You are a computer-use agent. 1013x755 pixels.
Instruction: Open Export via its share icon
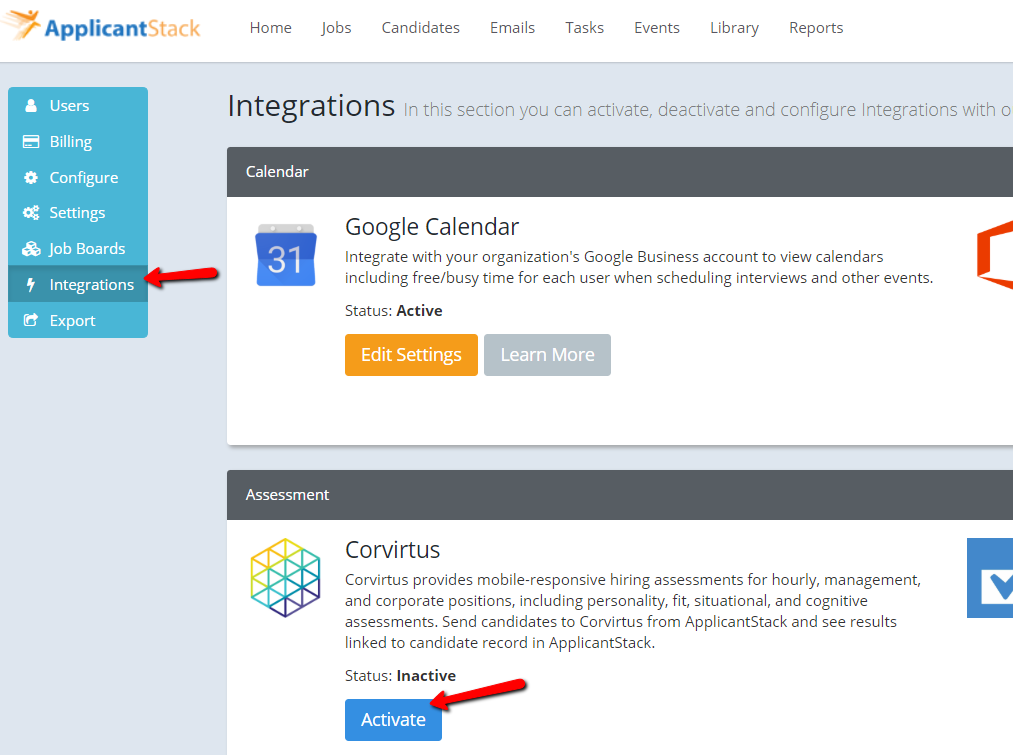33,320
